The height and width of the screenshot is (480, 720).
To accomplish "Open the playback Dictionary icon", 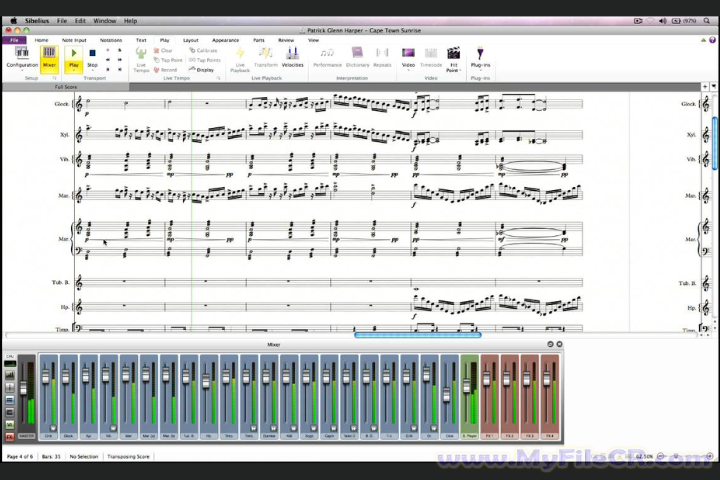I will 357,57.
